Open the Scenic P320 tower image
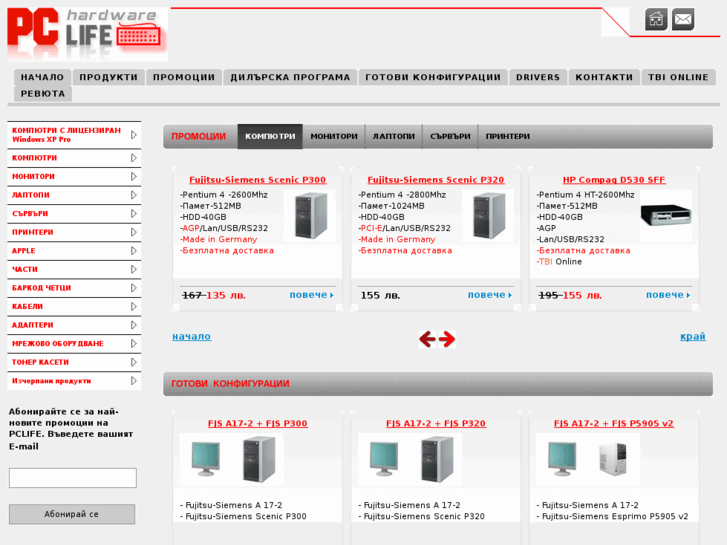Image resolution: width=727 pixels, height=545 pixels. (x=488, y=216)
